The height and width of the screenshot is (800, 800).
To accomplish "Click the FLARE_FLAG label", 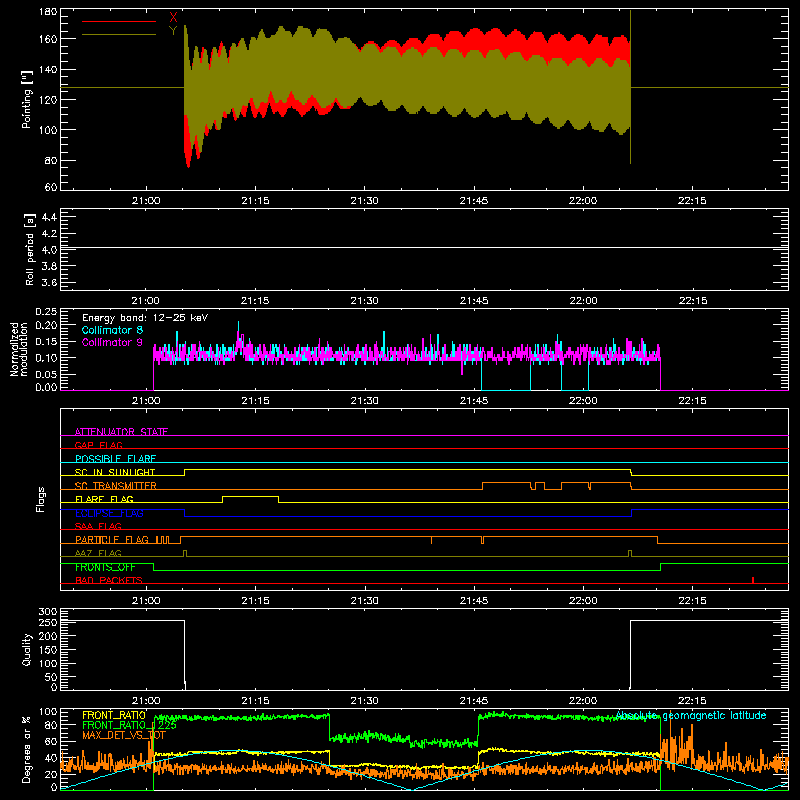I will (104, 499).
